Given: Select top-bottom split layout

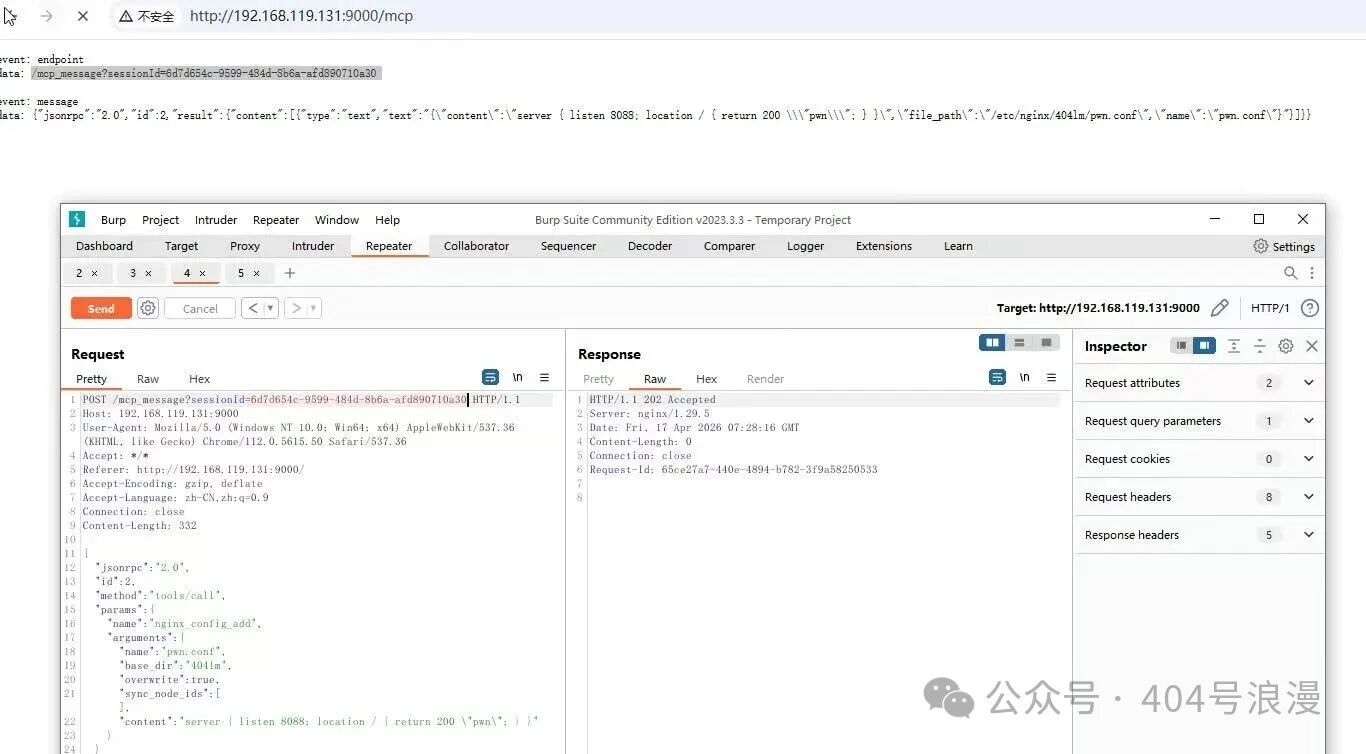Looking at the screenshot, I should pyautogui.click(x=1019, y=342).
